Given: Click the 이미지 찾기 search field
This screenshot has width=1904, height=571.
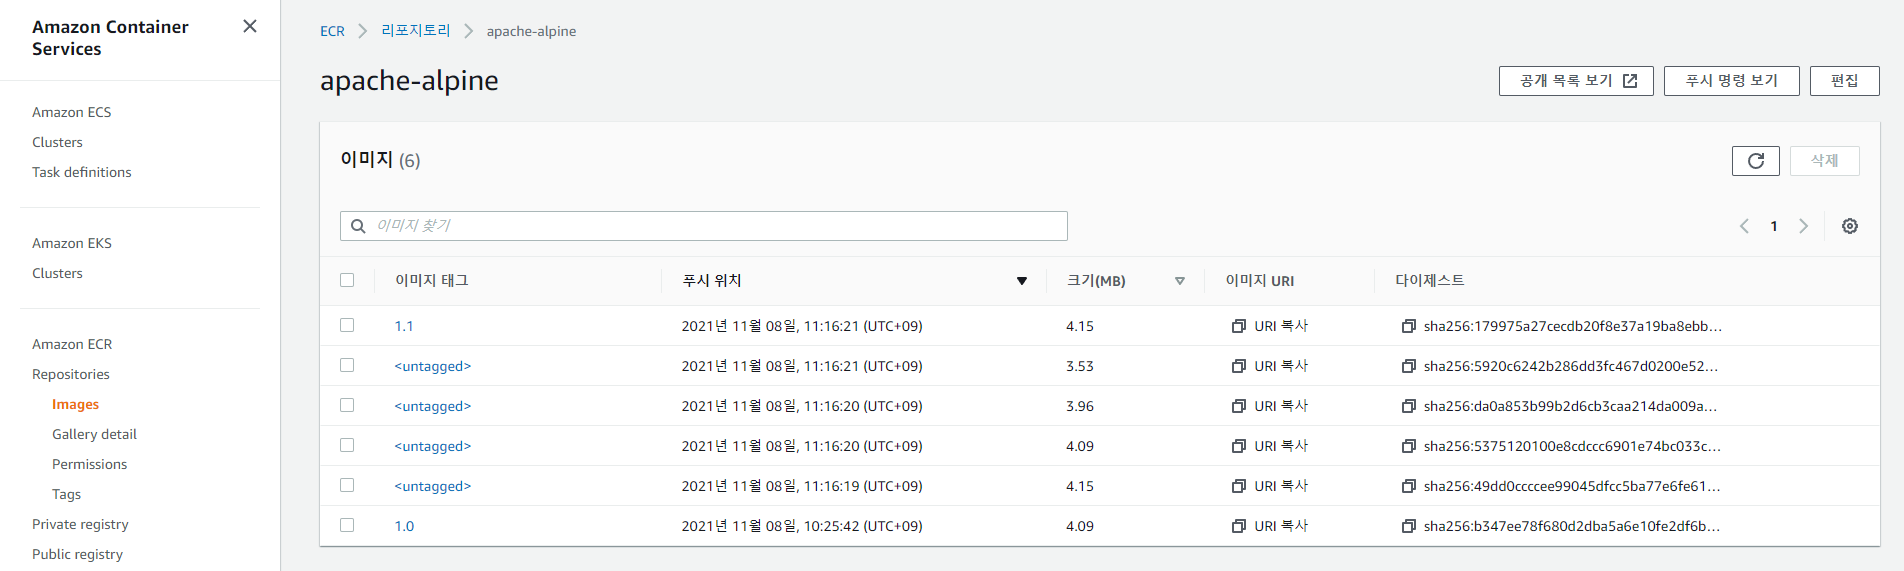Looking at the screenshot, I should [704, 226].
